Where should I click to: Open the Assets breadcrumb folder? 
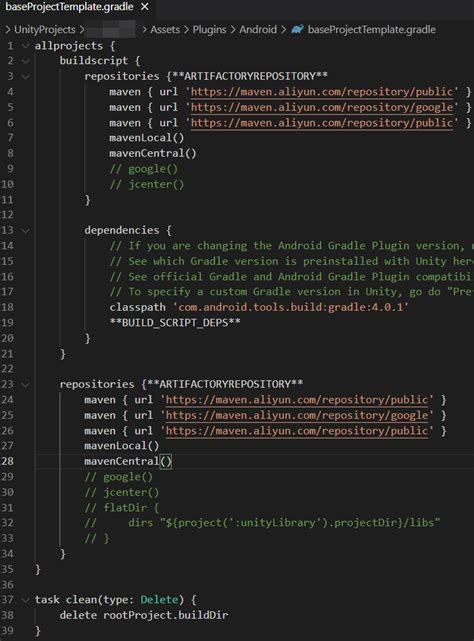pyautogui.click(x=165, y=29)
